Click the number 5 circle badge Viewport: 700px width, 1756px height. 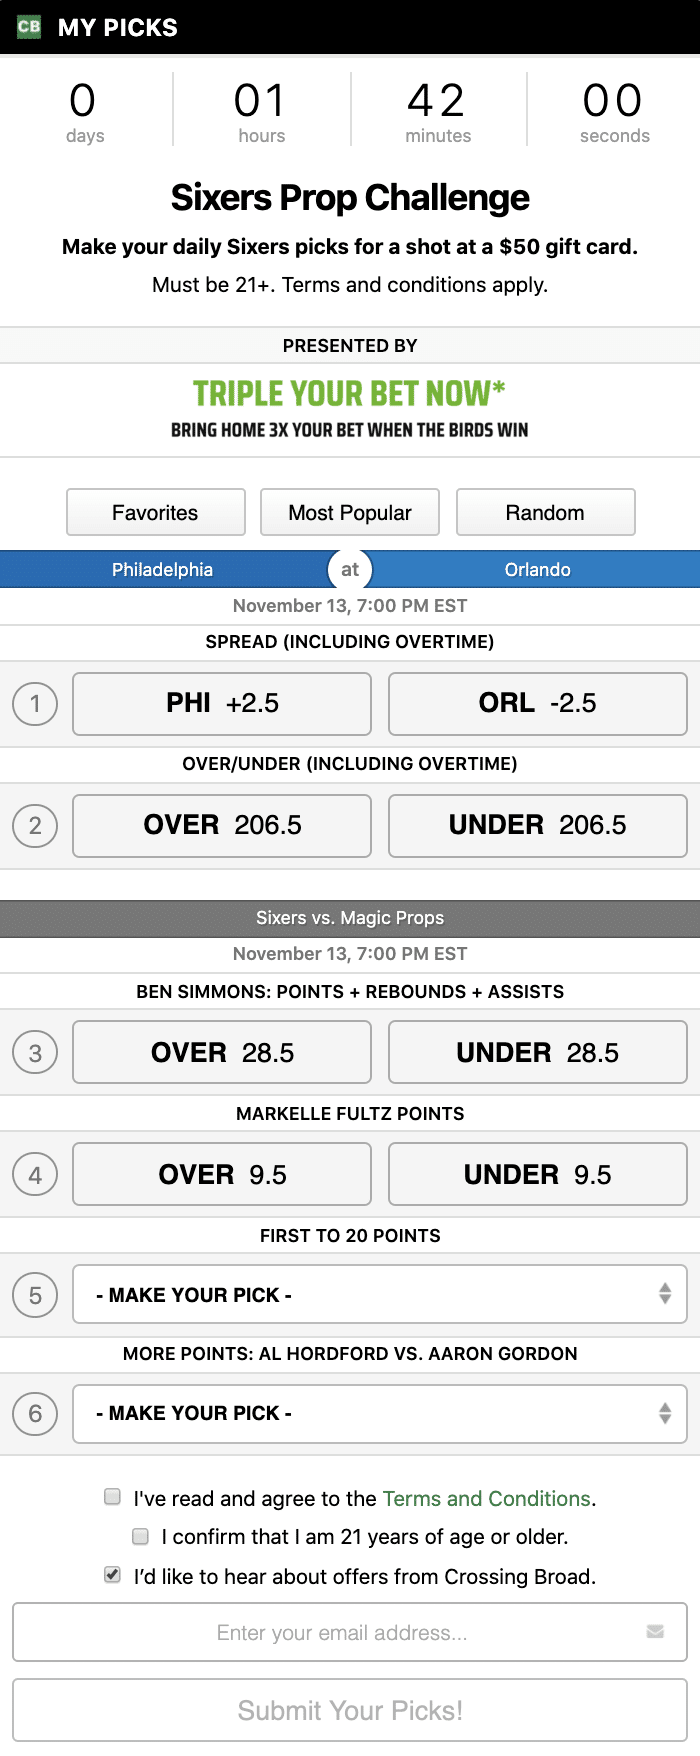click(x=35, y=1296)
